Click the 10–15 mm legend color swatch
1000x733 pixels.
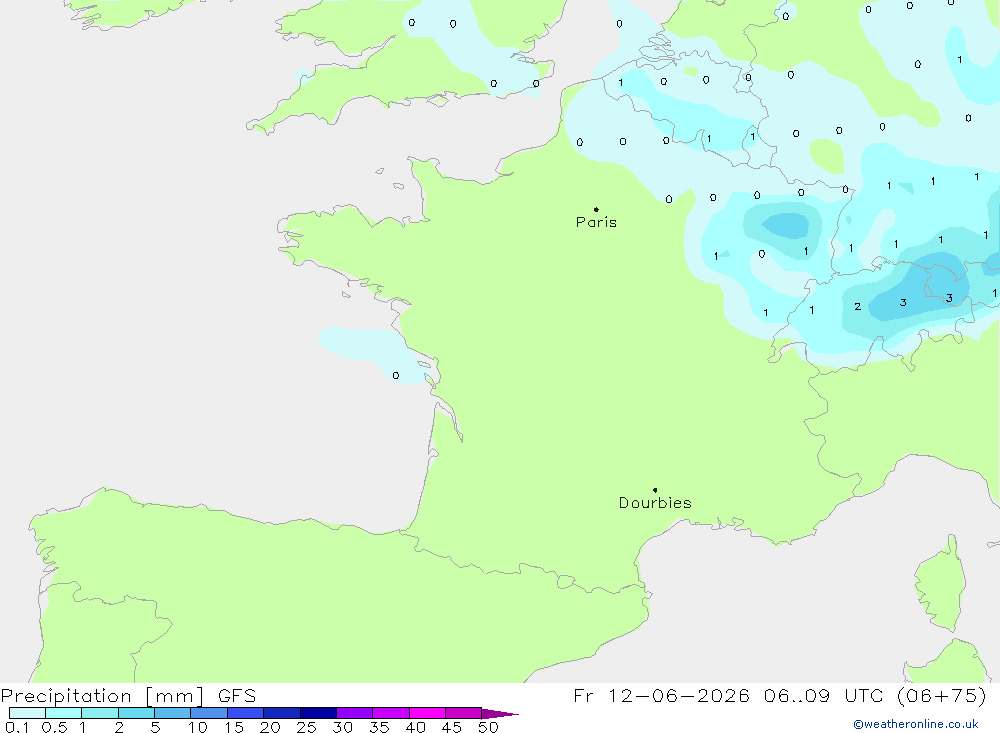(x=209, y=713)
